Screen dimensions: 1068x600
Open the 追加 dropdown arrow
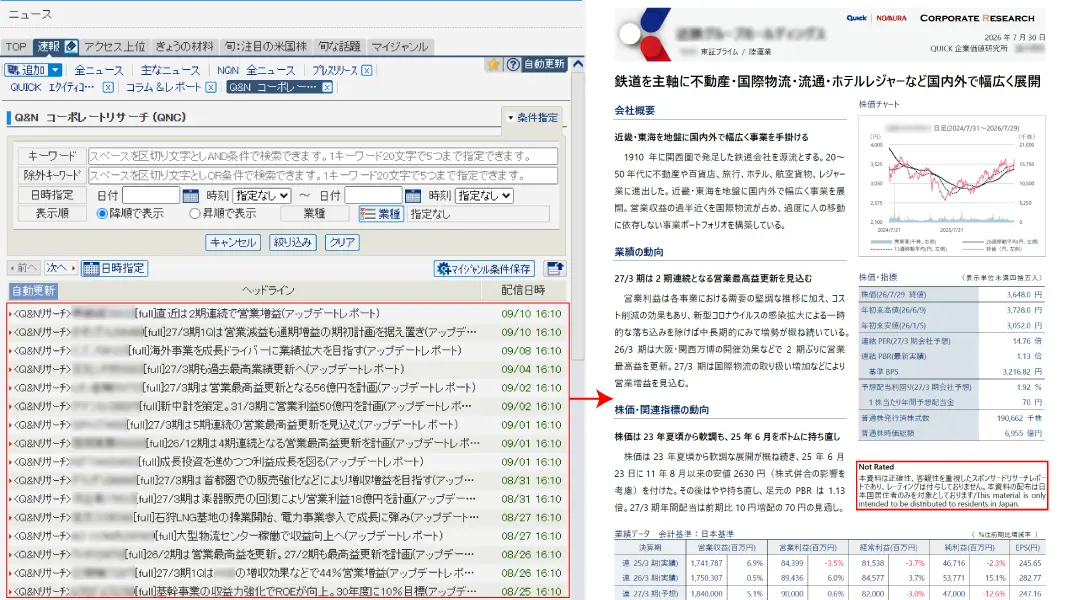(x=55, y=70)
